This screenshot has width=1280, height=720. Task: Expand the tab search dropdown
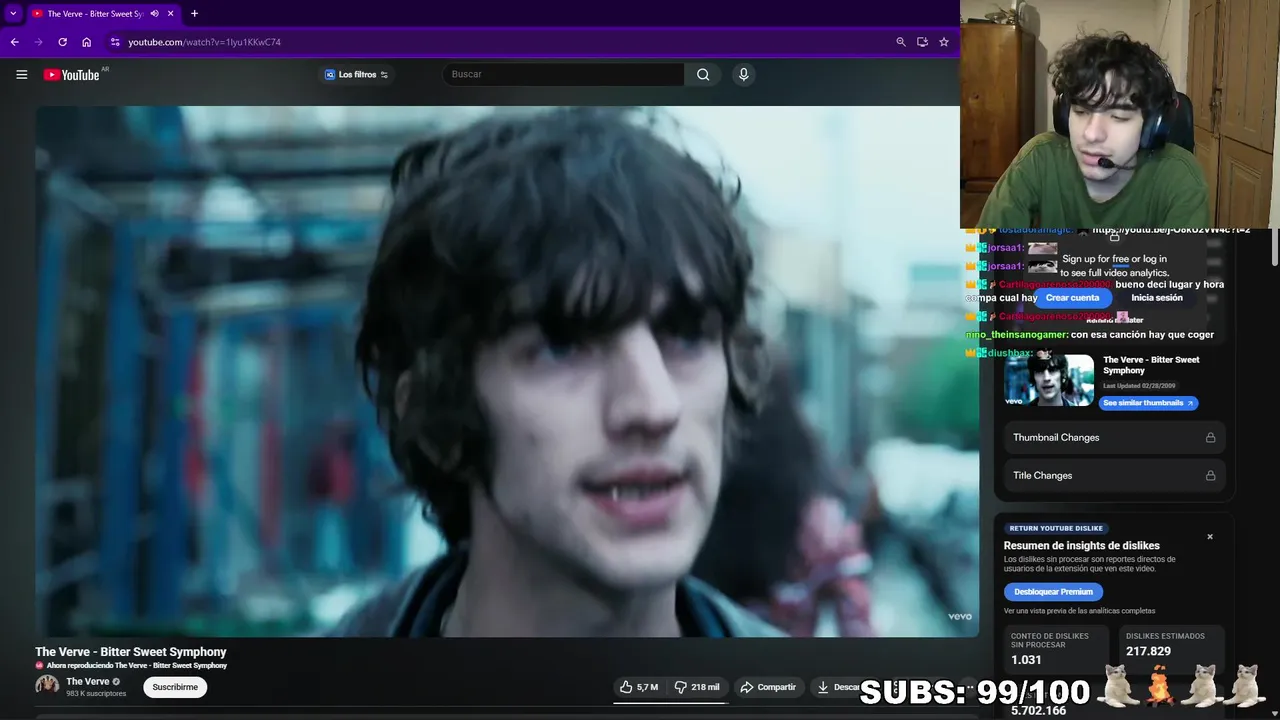click(13, 13)
